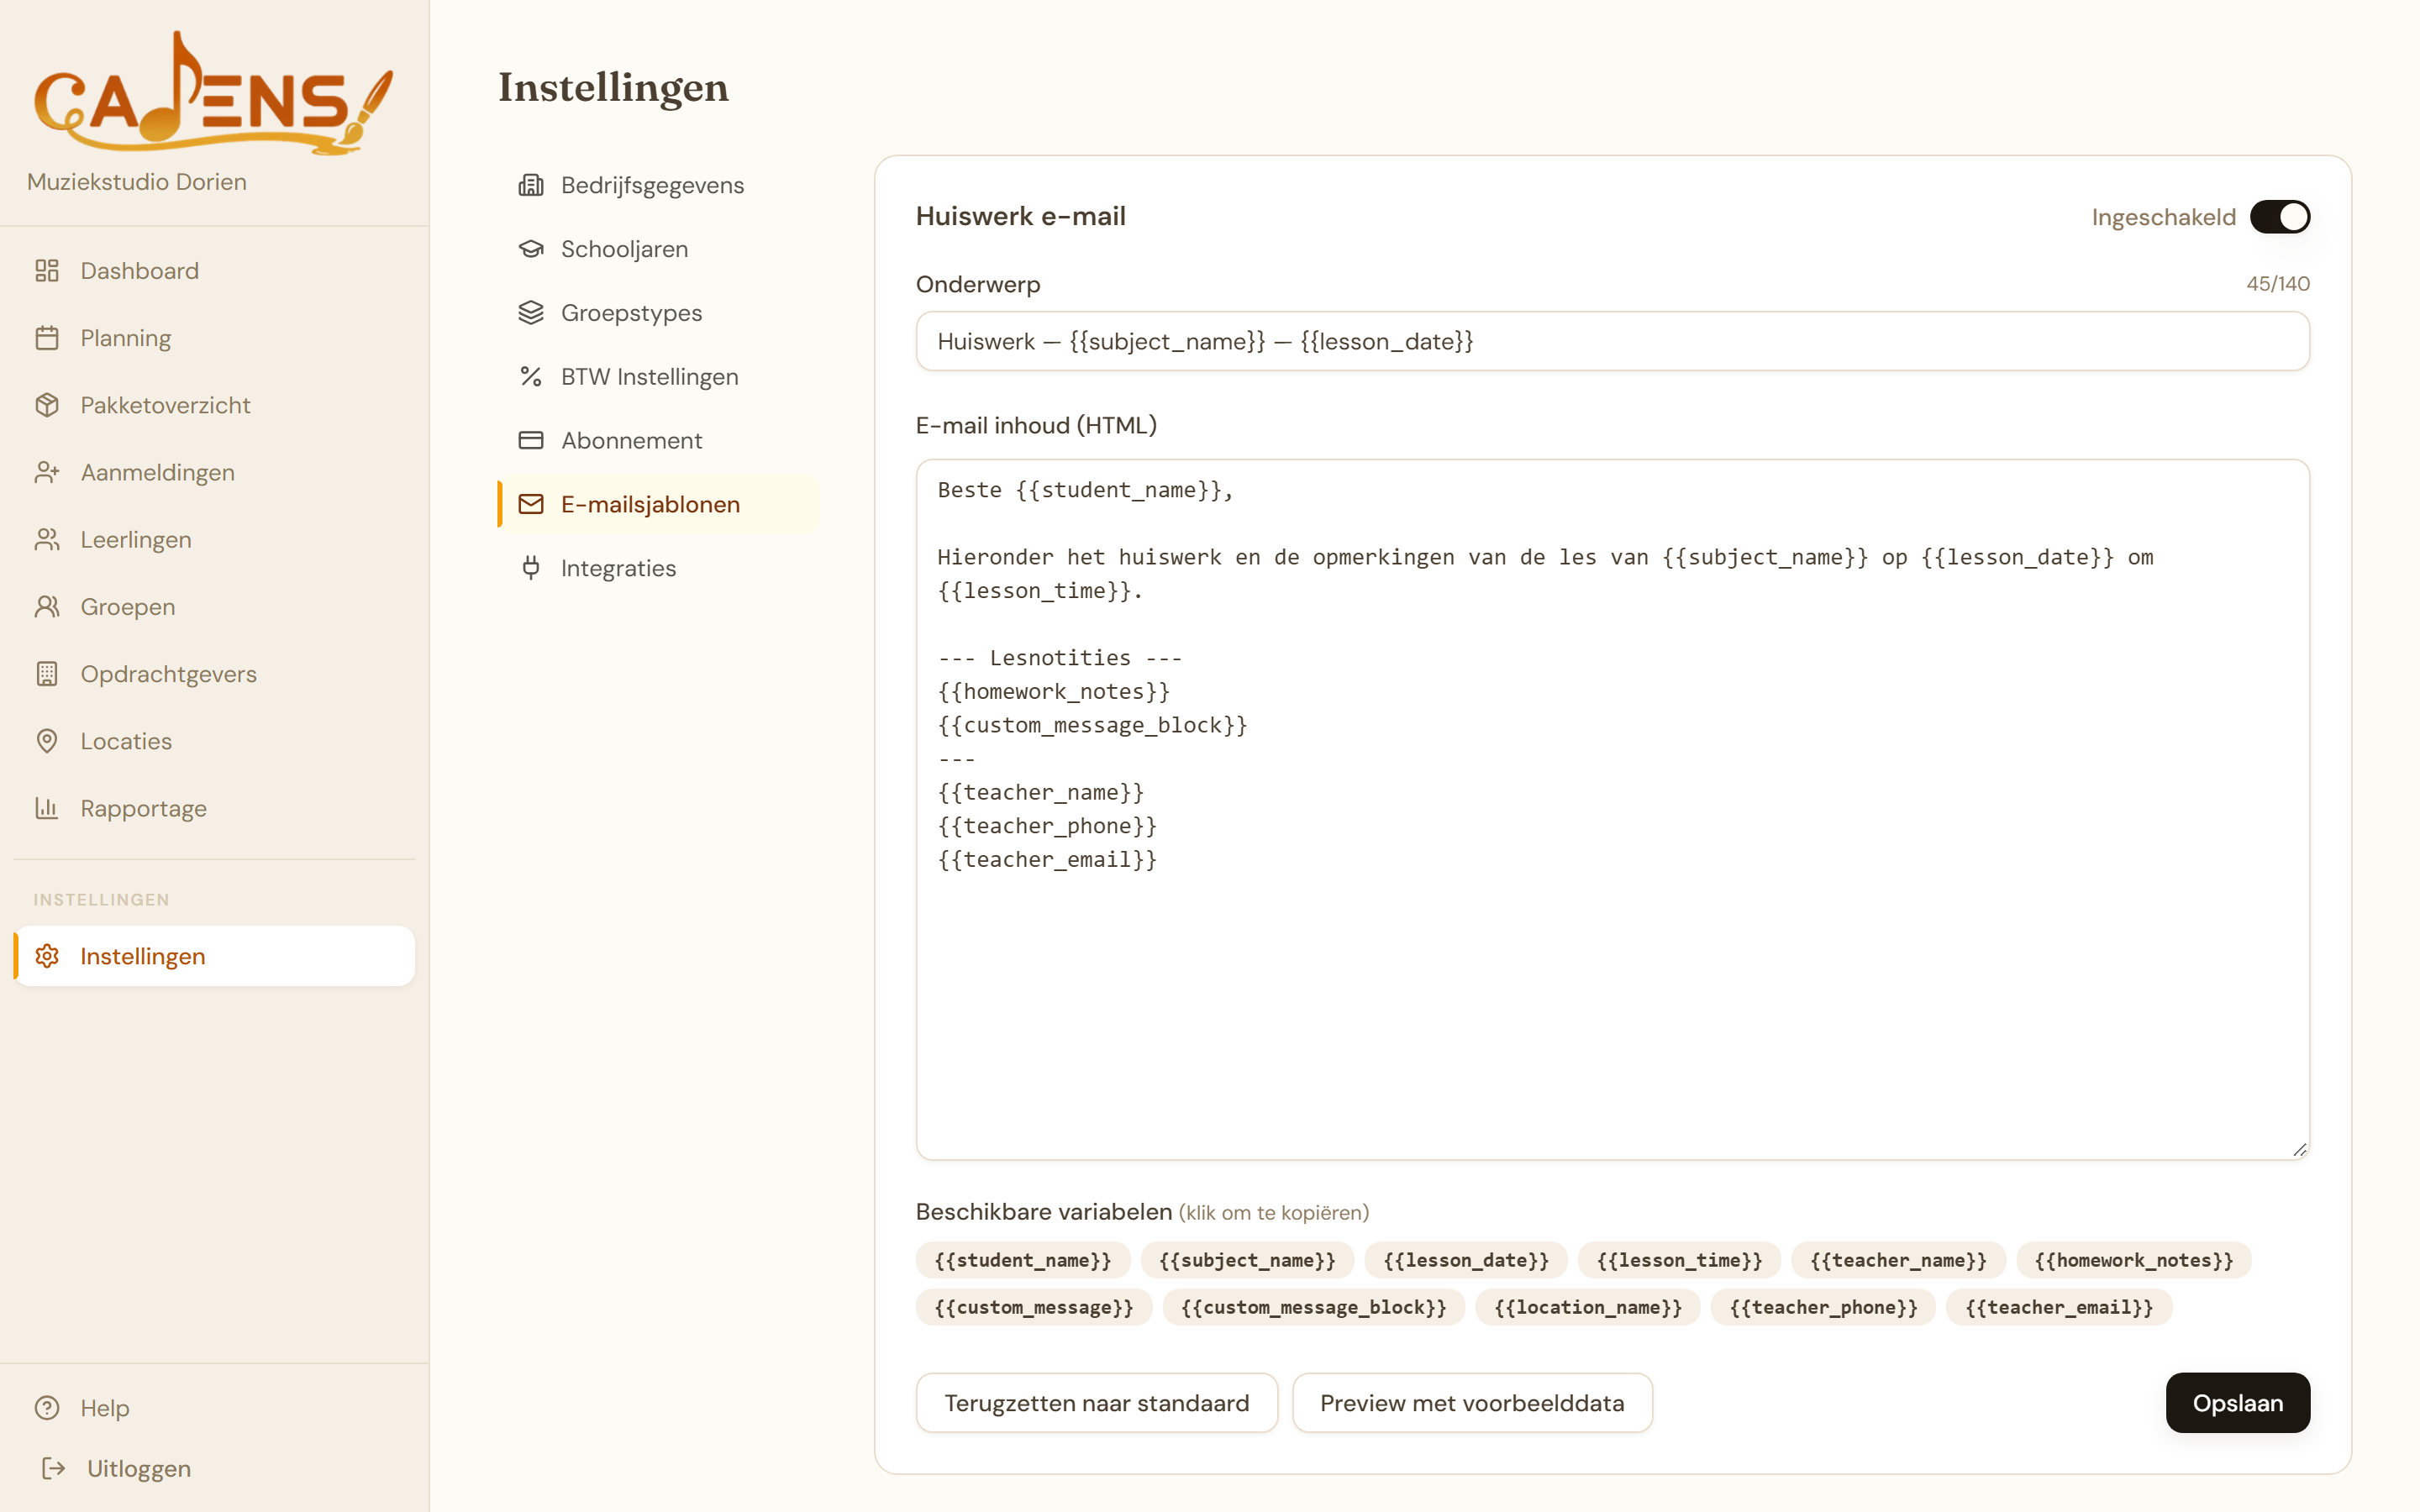Viewport: 2420px width, 1512px height.
Task: Open the Rapportage bar chart icon
Action: coord(47,808)
